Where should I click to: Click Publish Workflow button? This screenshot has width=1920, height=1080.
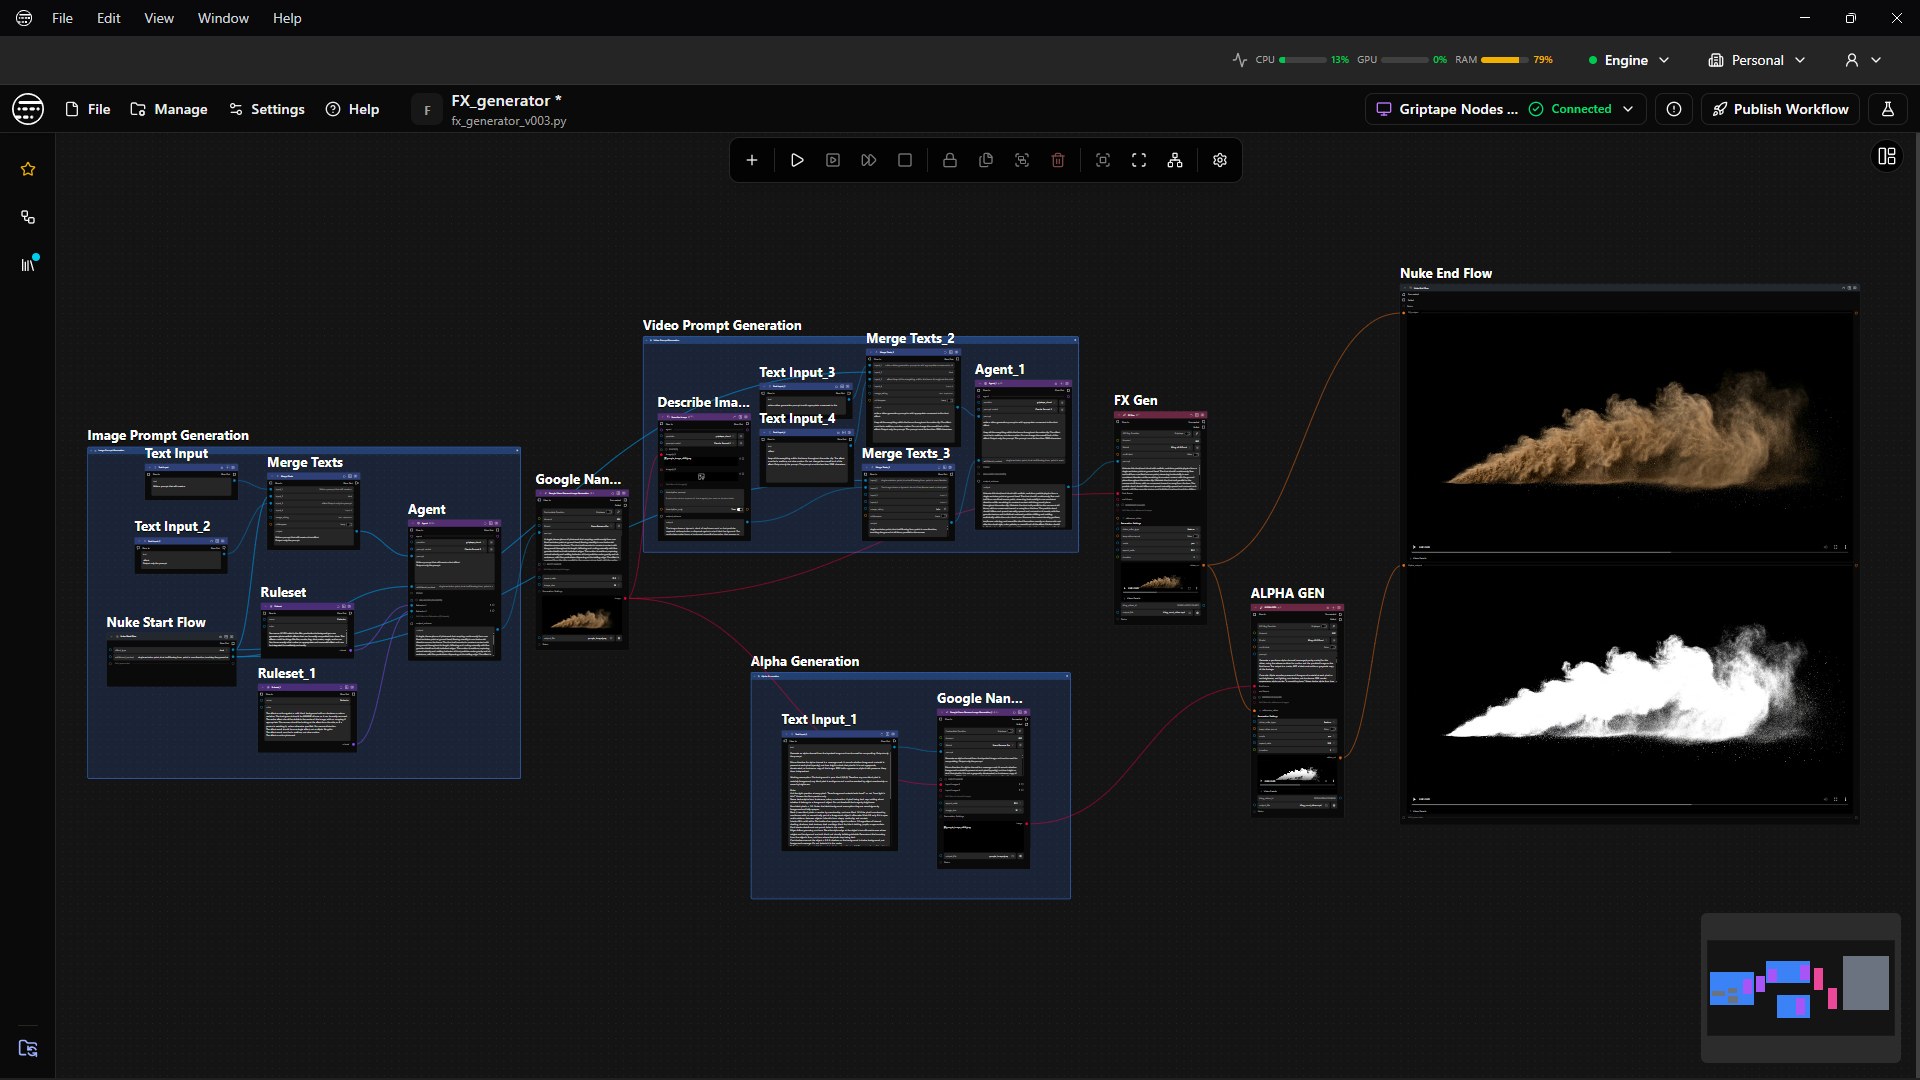click(1780, 109)
